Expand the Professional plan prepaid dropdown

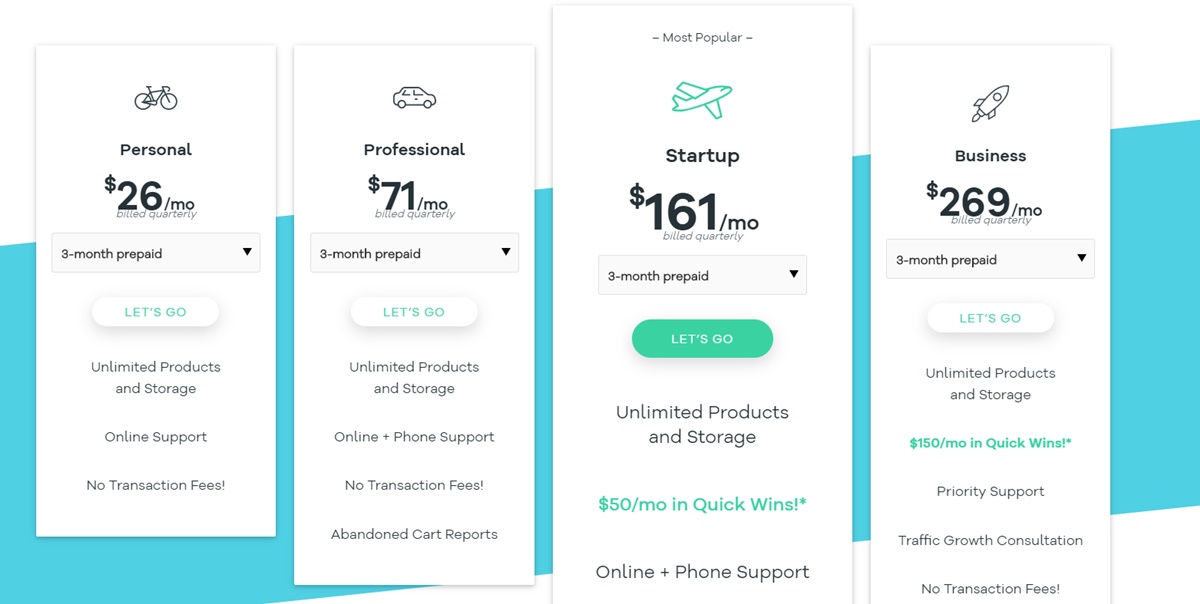click(x=414, y=253)
